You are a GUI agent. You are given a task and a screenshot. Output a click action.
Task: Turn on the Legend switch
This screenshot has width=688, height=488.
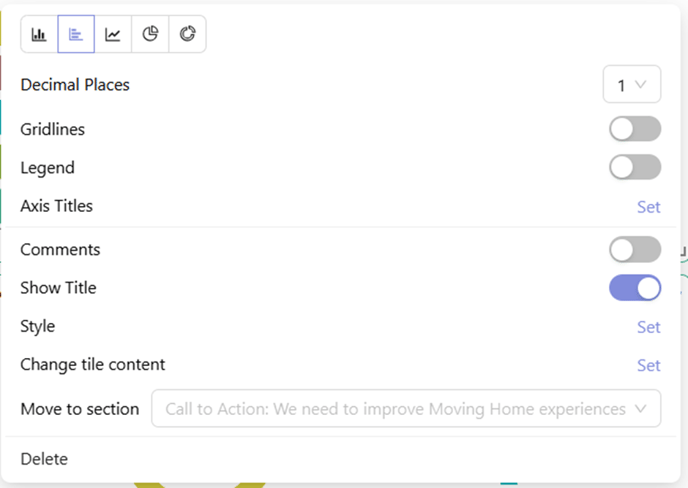pyautogui.click(x=635, y=167)
